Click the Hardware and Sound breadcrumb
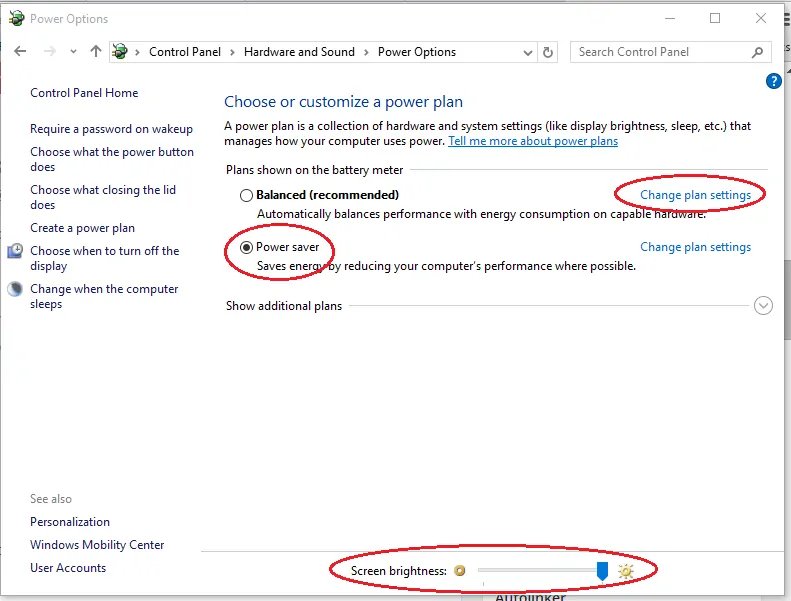The width and height of the screenshot is (791, 601). pyautogui.click(x=299, y=52)
